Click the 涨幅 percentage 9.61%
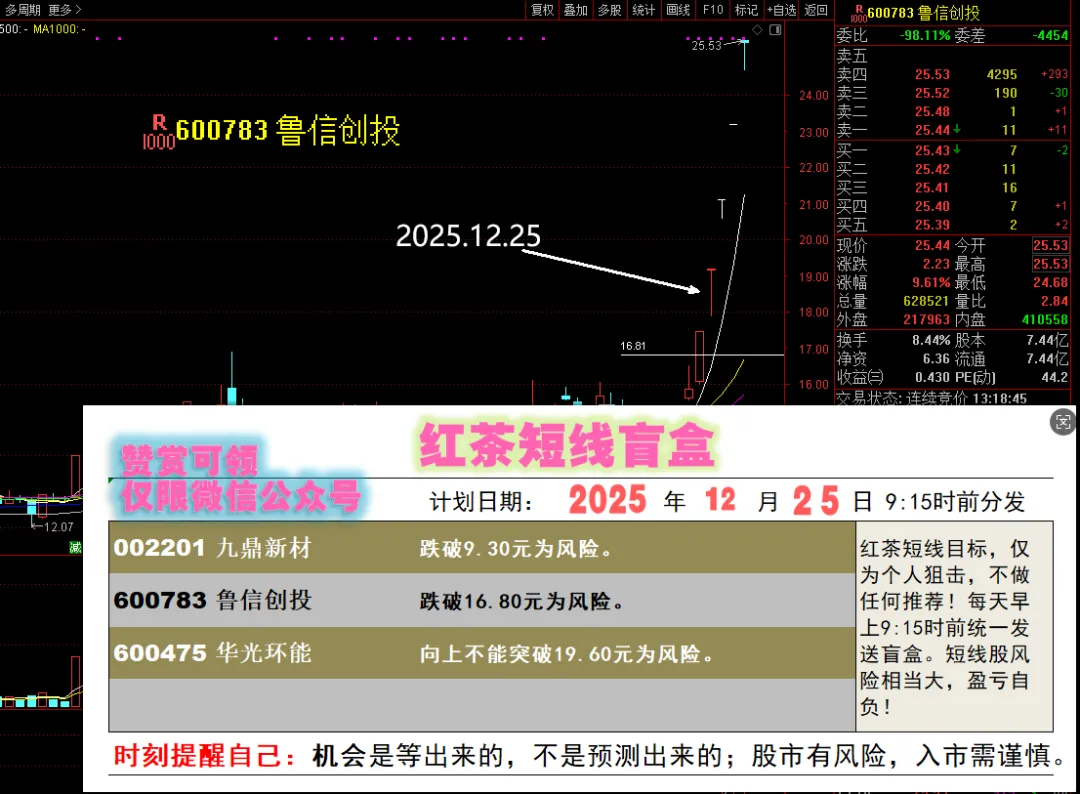Screen dimensions: 1080x794 [x=931, y=283]
